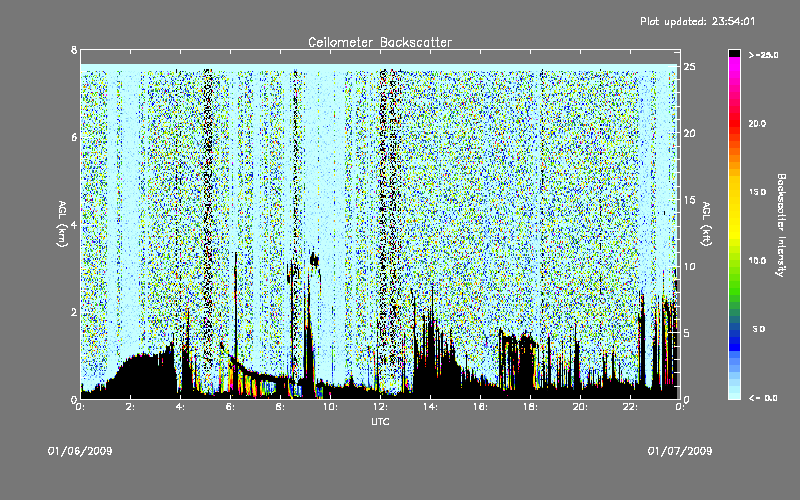800x500 pixels.
Task: Click the '10:' hour tick on the UTC axis
Action: (330, 407)
